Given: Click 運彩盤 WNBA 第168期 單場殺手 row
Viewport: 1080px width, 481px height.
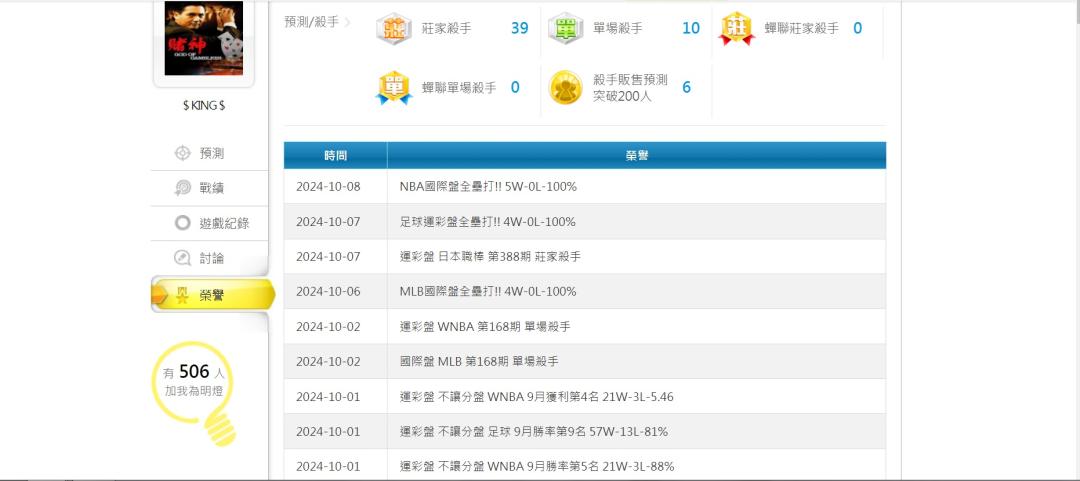Looking at the screenshot, I should (585, 327).
